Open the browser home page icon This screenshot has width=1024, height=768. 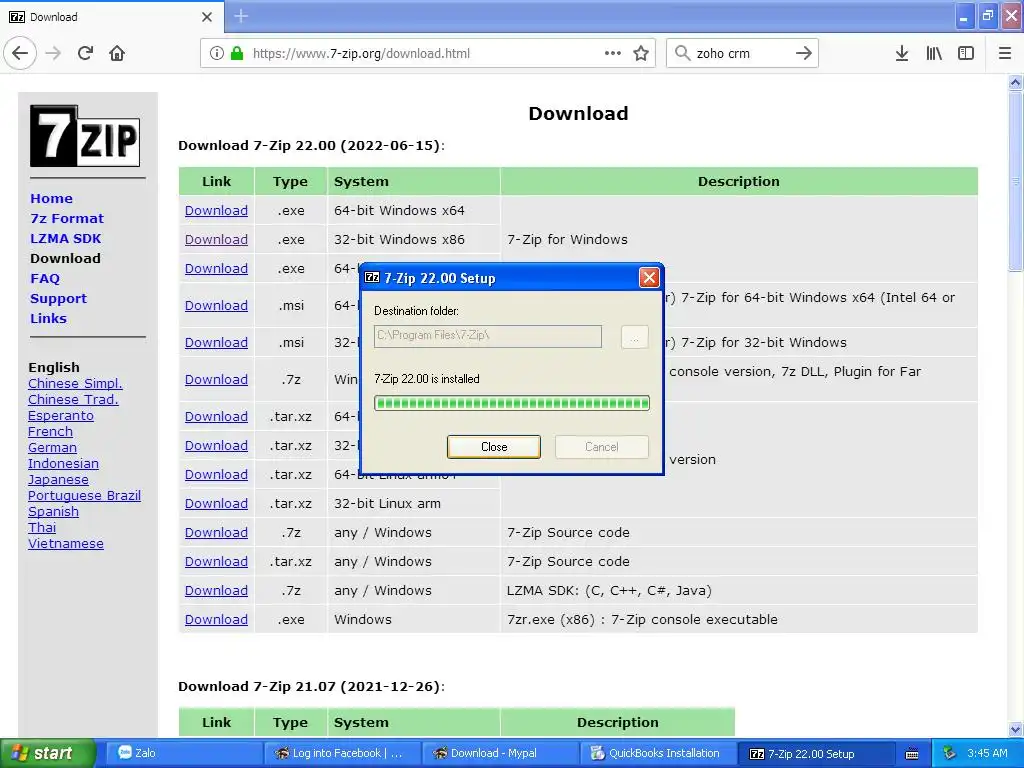117,53
